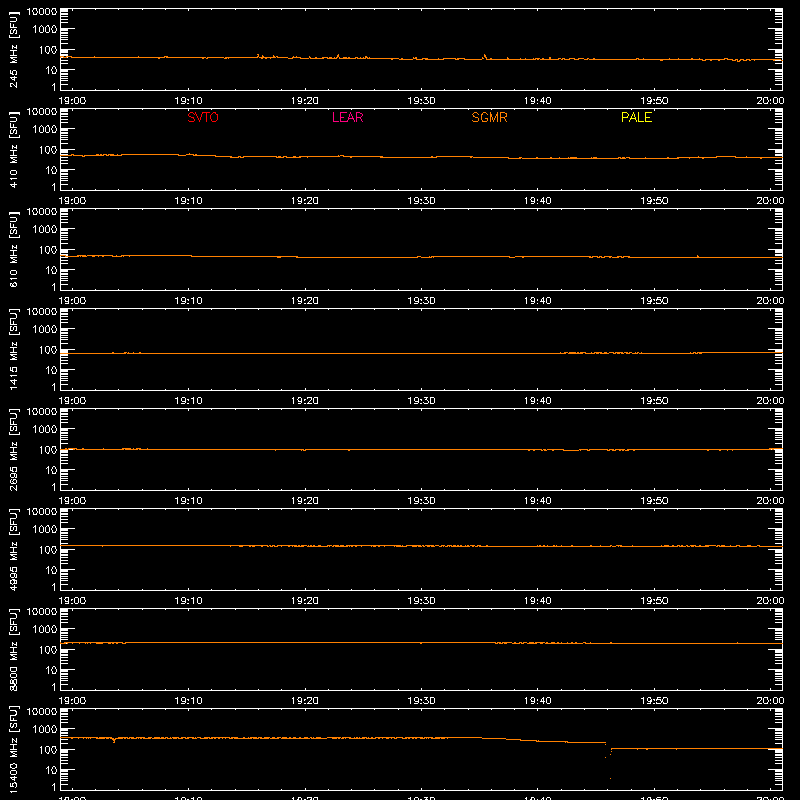Click the magenta LEAR station label
This screenshot has height=800, width=800.
[347, 117]
